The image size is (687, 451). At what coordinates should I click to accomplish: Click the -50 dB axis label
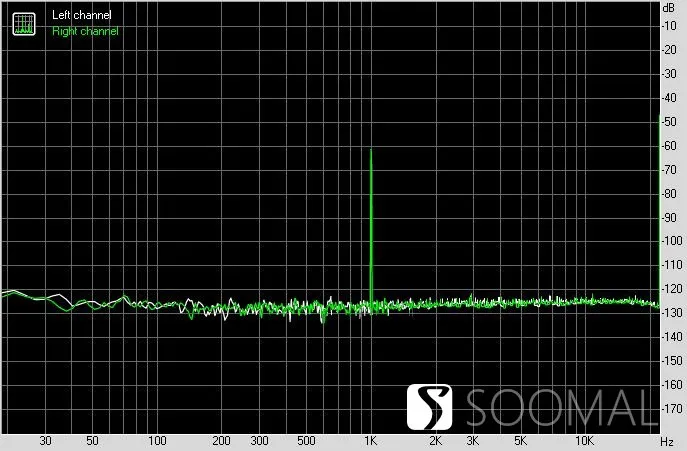coord(669,122)
